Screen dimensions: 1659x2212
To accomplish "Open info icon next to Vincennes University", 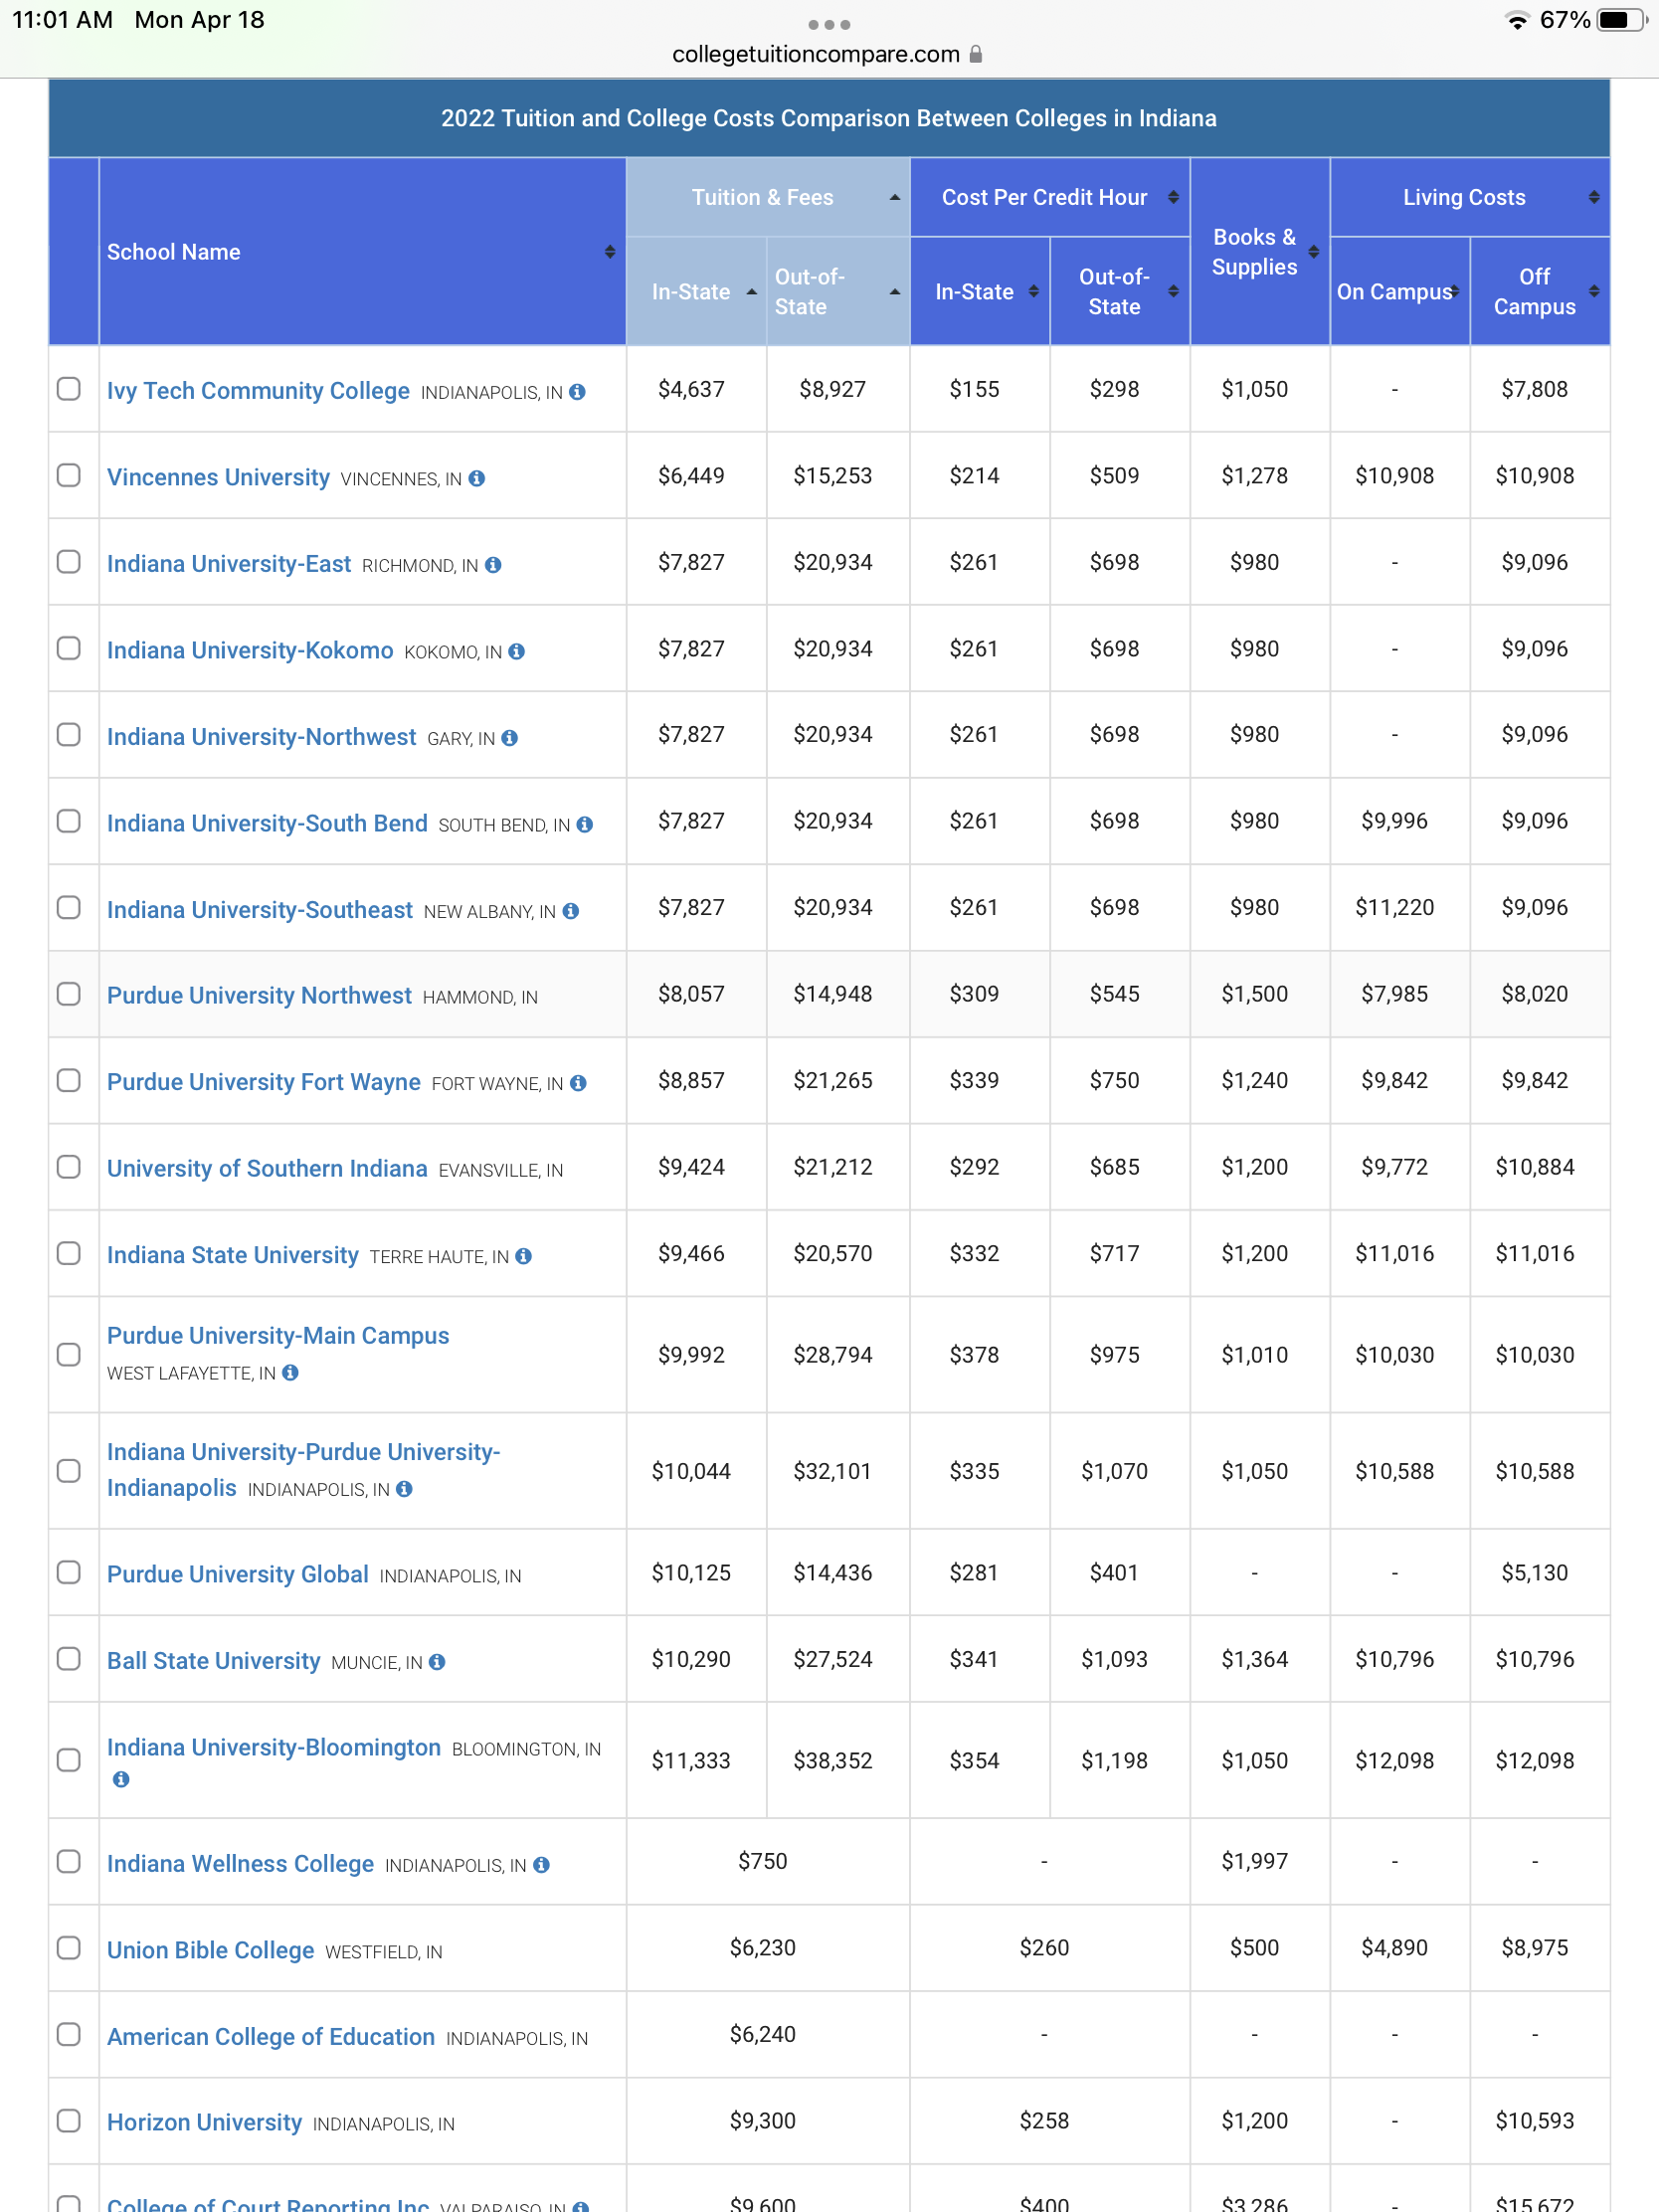I will point(477,478).
